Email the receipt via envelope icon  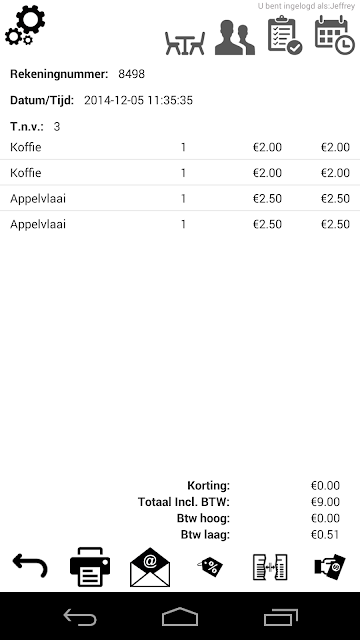point(150,567)
